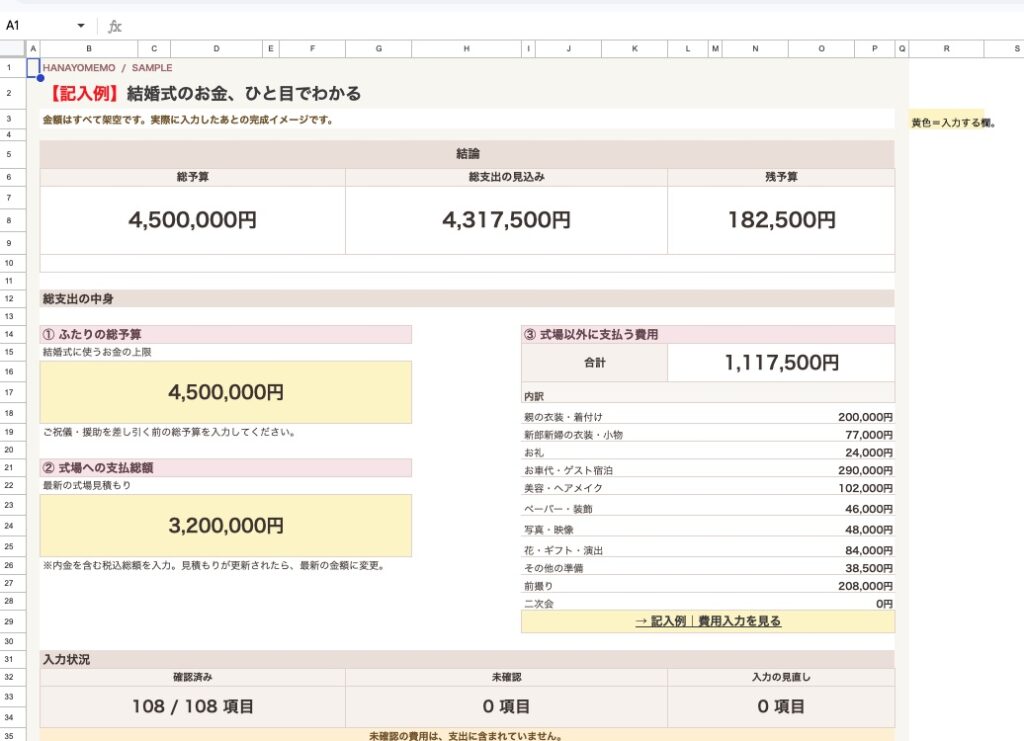Screen dimensions: 1024x741
Task: Open the Name Box dropdown arrow
Action: pyautogui.click(x=81, y=26)
